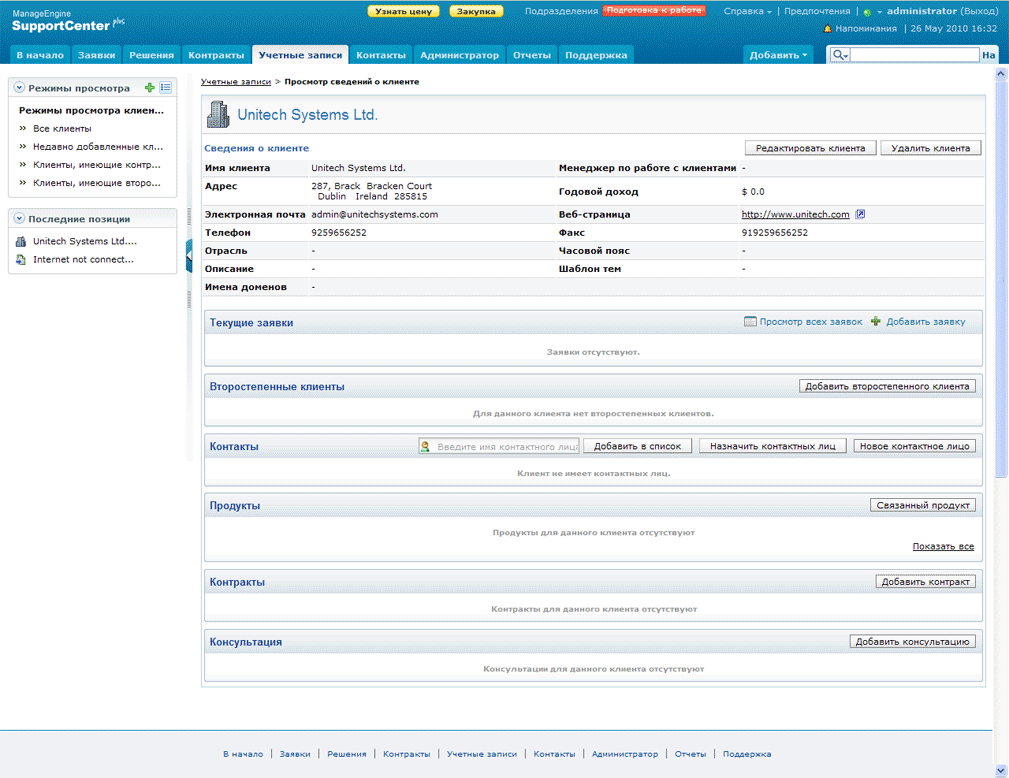Select Все клиенты view in sidebar
1009x778 pixels.
62,129
